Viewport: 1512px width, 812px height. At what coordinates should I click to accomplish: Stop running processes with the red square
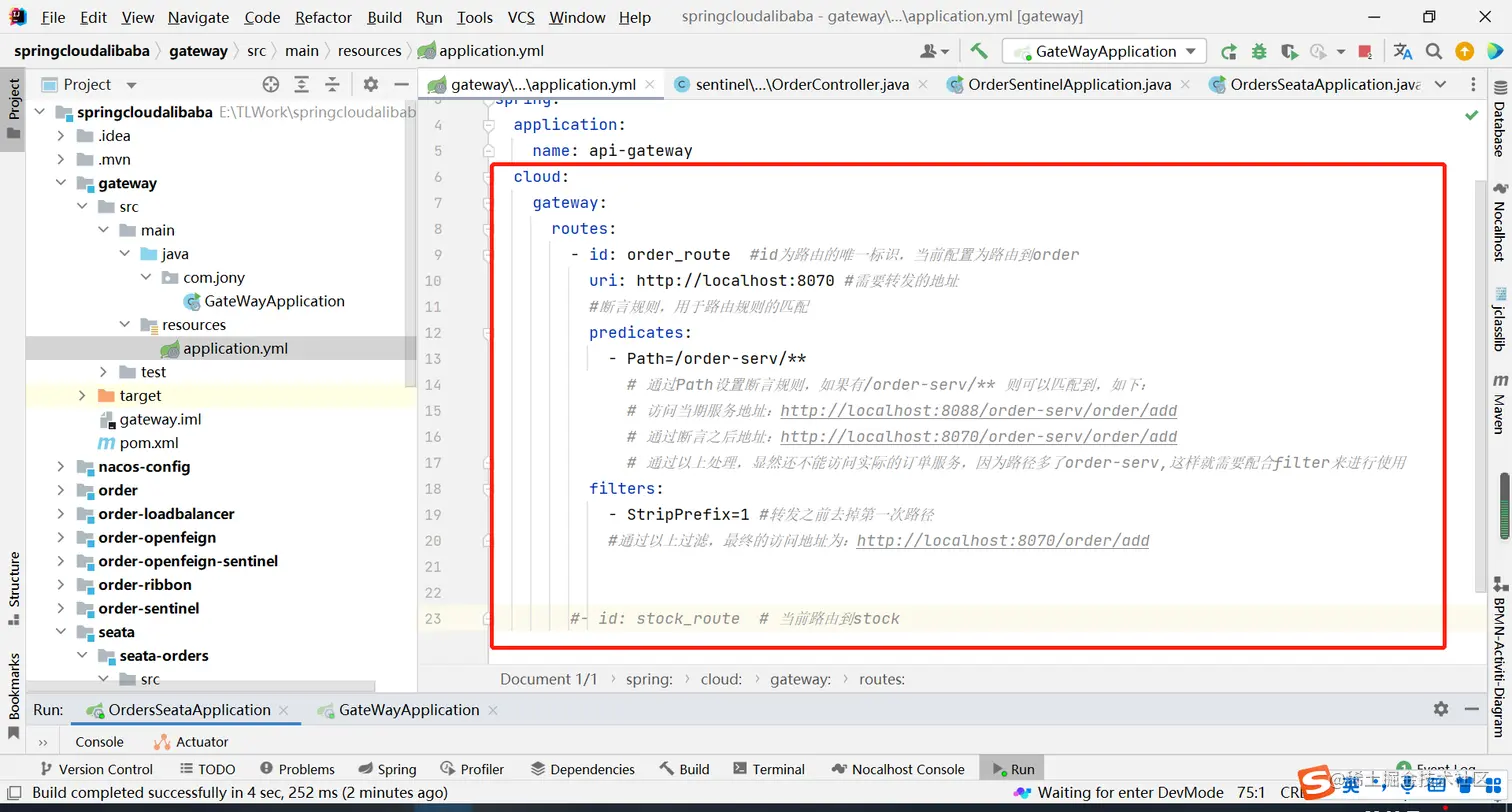click(1365, 51)
